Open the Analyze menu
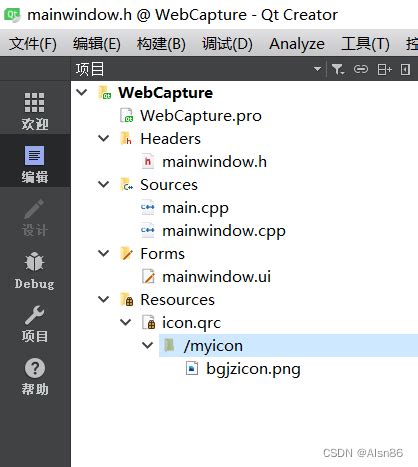The image size is (418, 467). pos(297,44)
